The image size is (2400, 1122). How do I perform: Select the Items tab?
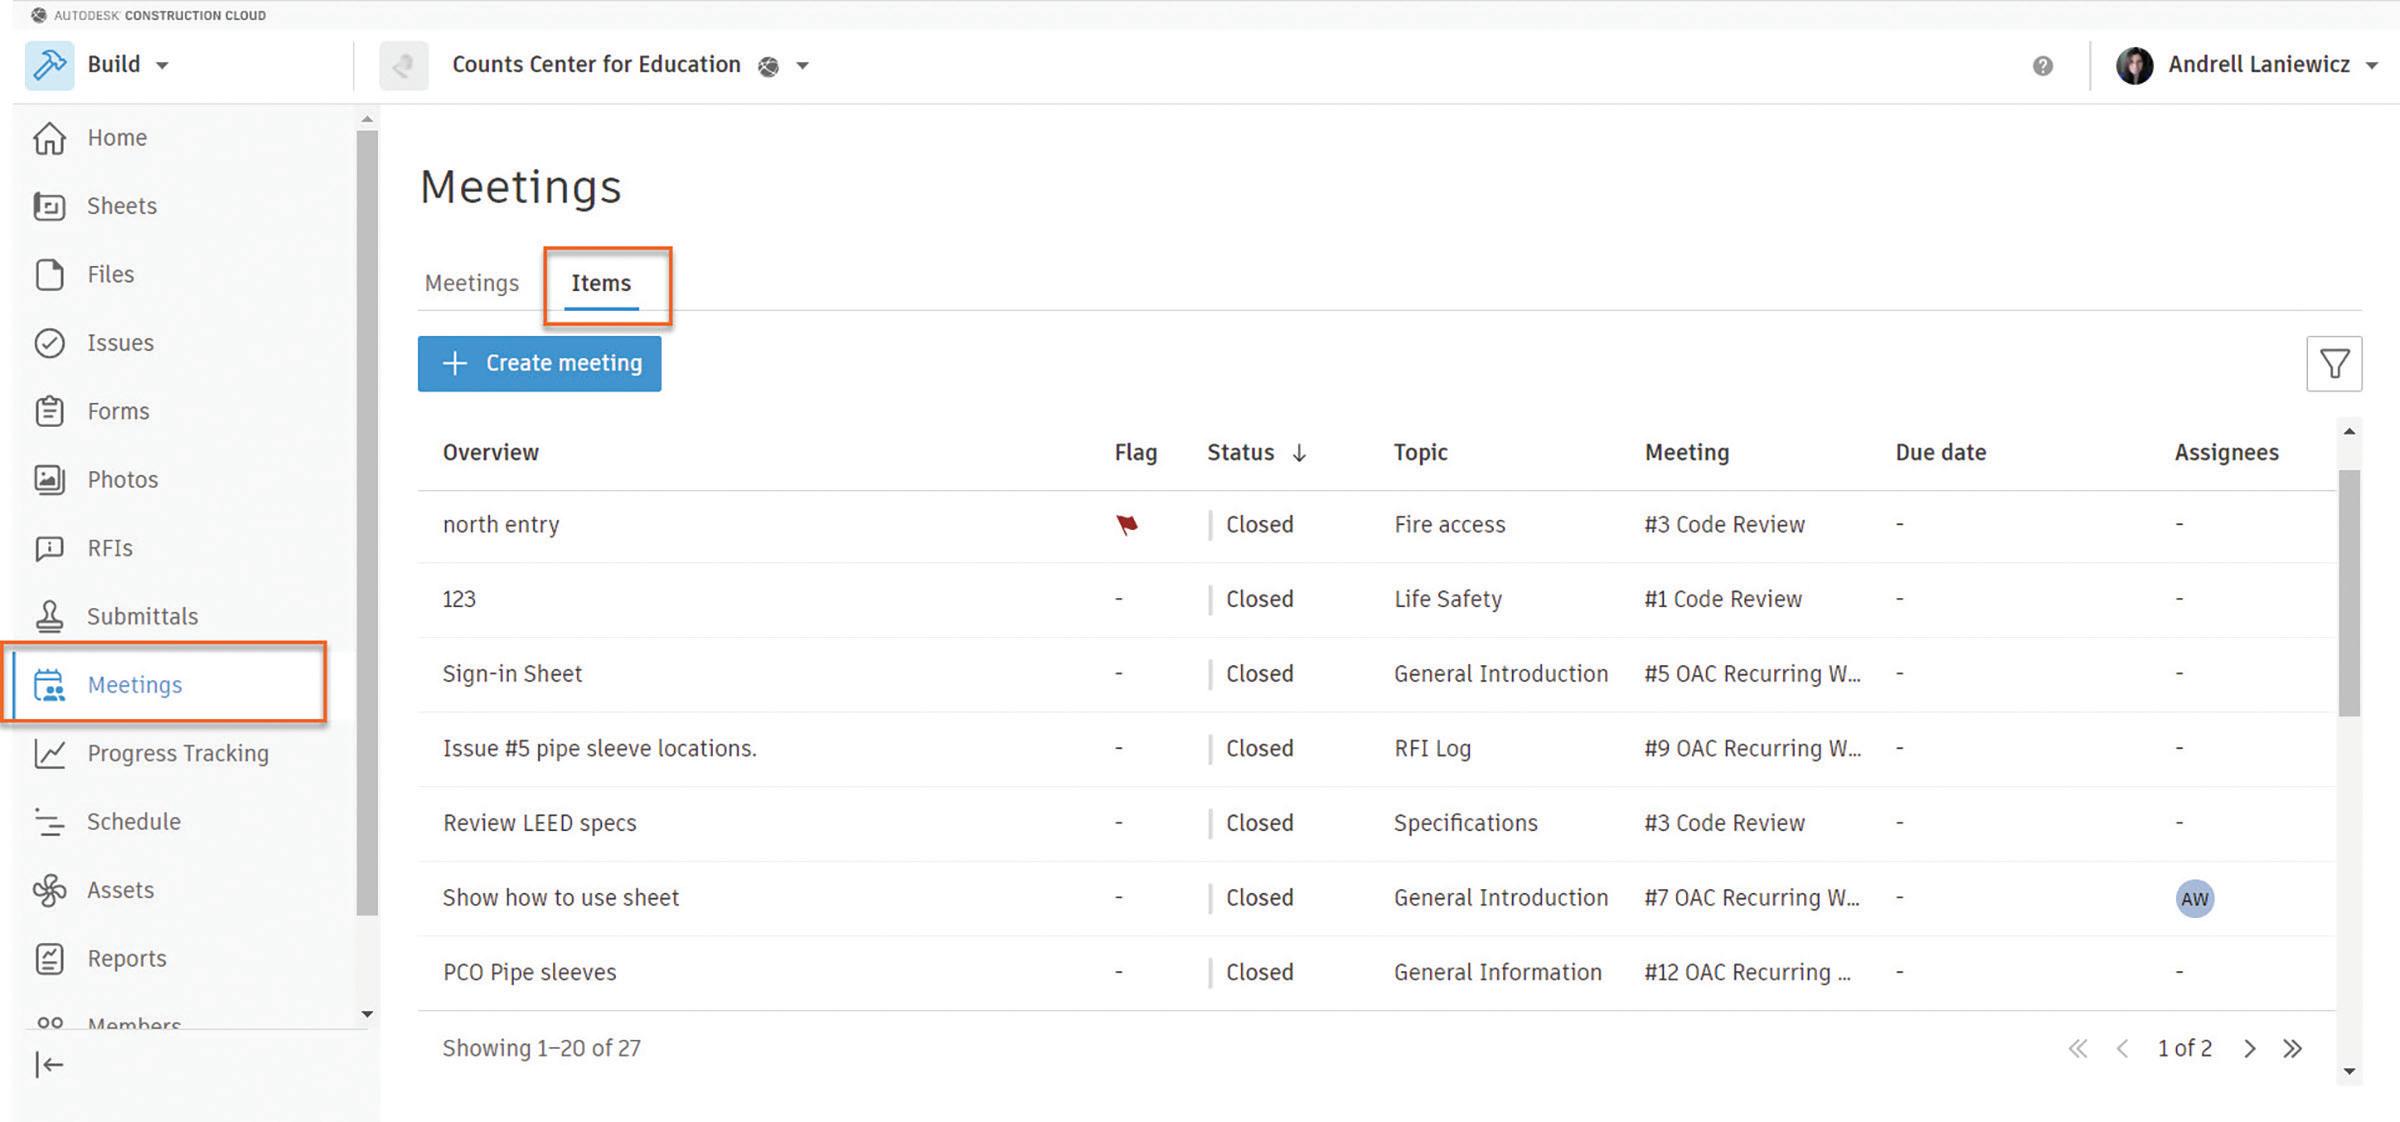(x=601, y=284)
